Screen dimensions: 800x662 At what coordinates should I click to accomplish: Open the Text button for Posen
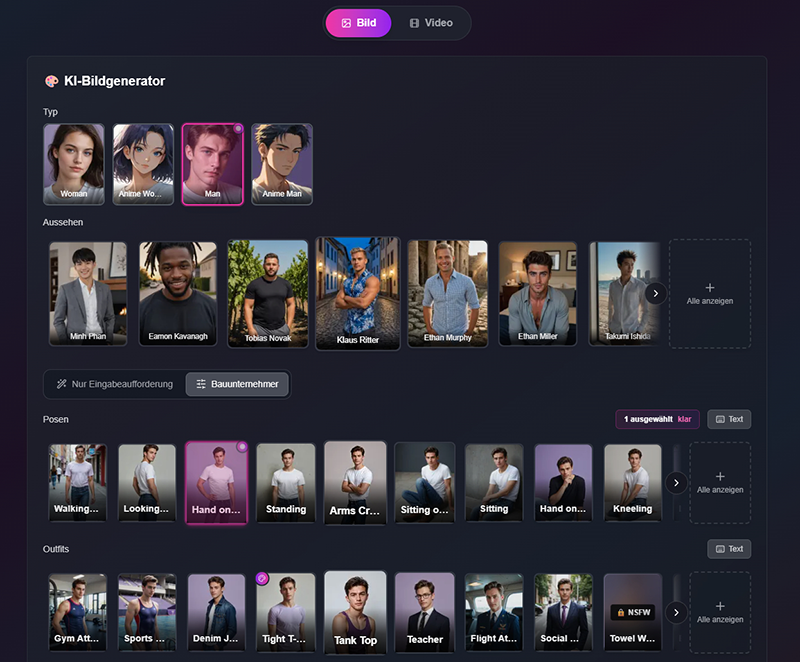pyautogui.click(x=729, y=419)
